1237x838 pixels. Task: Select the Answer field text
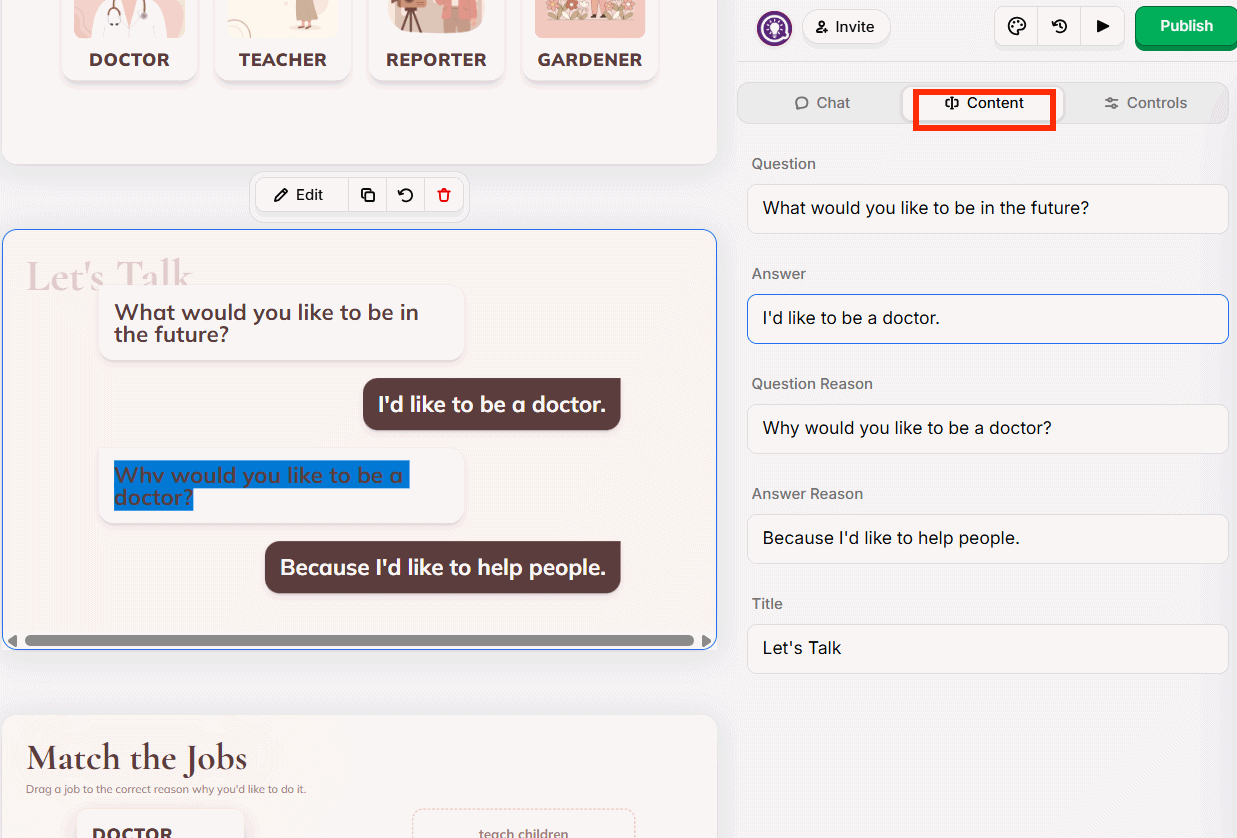click(987, 318)
